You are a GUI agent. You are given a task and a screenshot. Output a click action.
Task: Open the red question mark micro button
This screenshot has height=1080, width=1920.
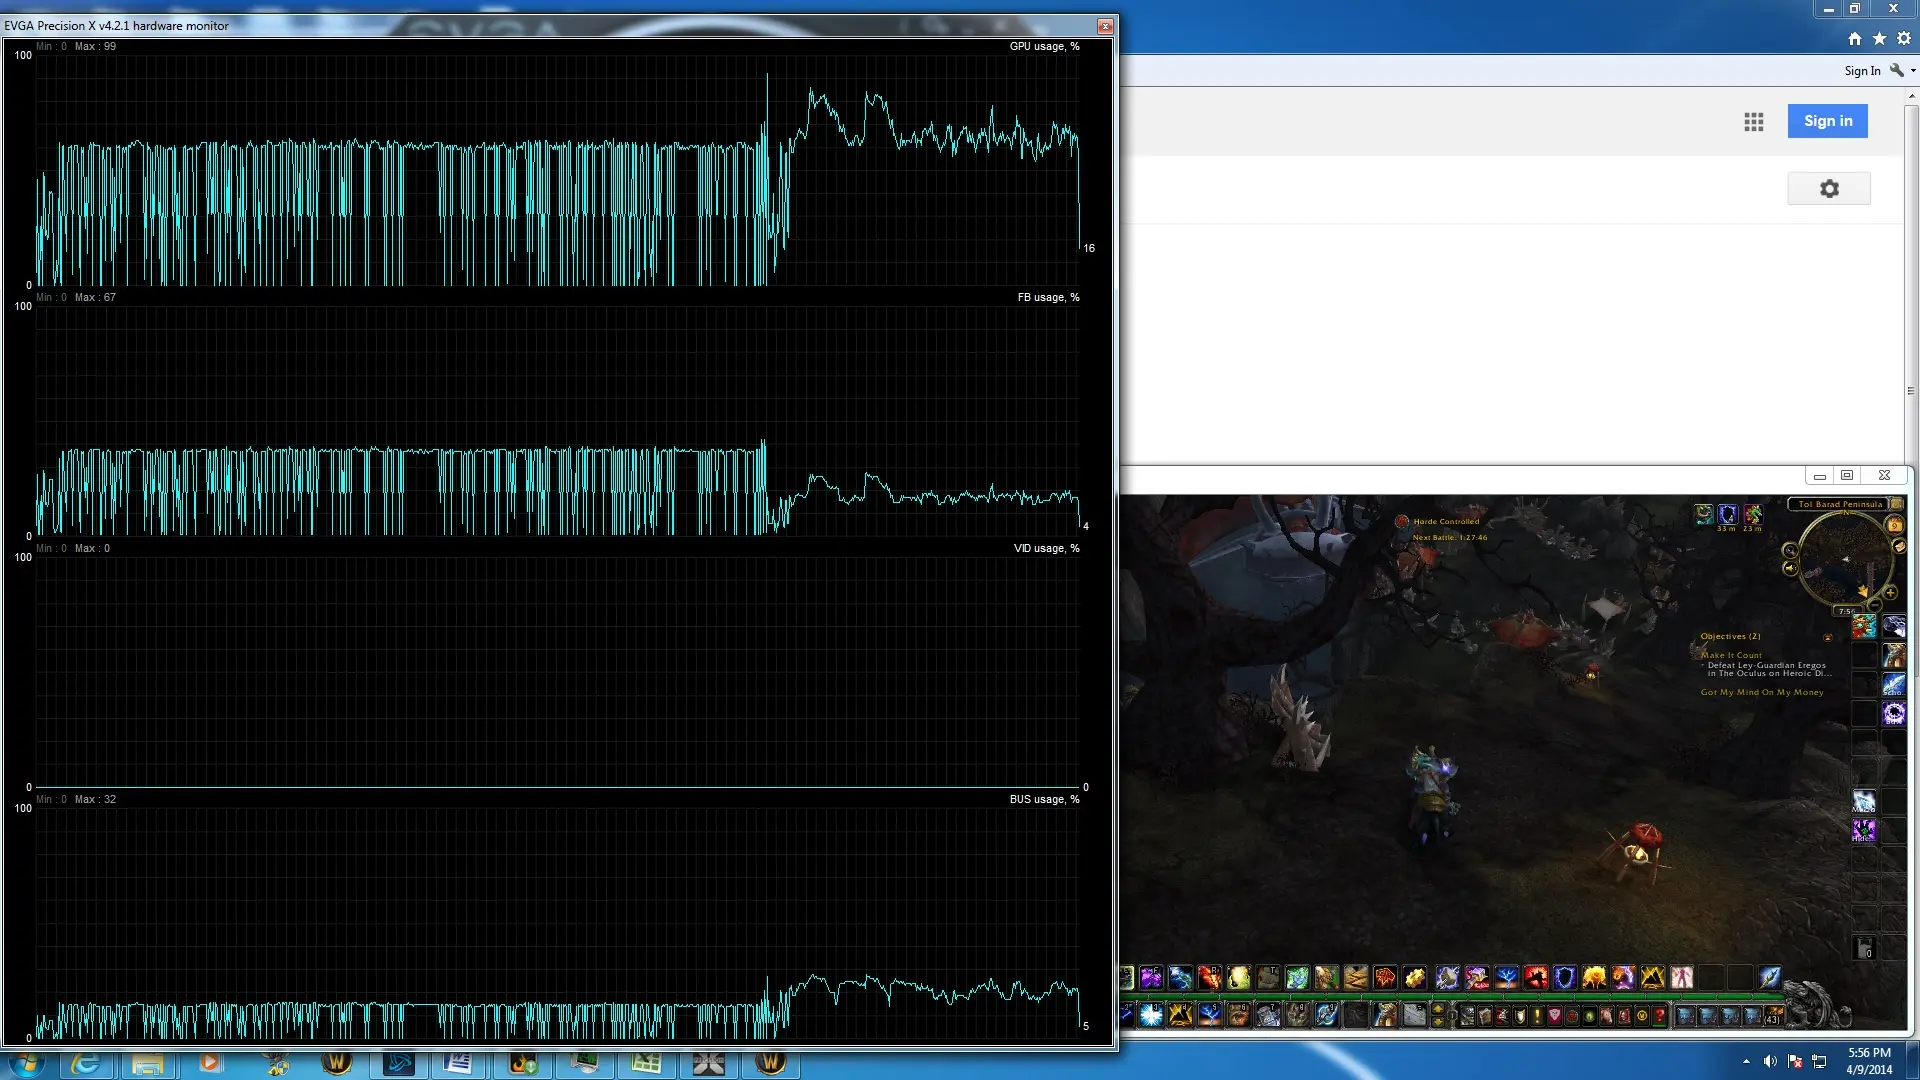point(1660,1016)
